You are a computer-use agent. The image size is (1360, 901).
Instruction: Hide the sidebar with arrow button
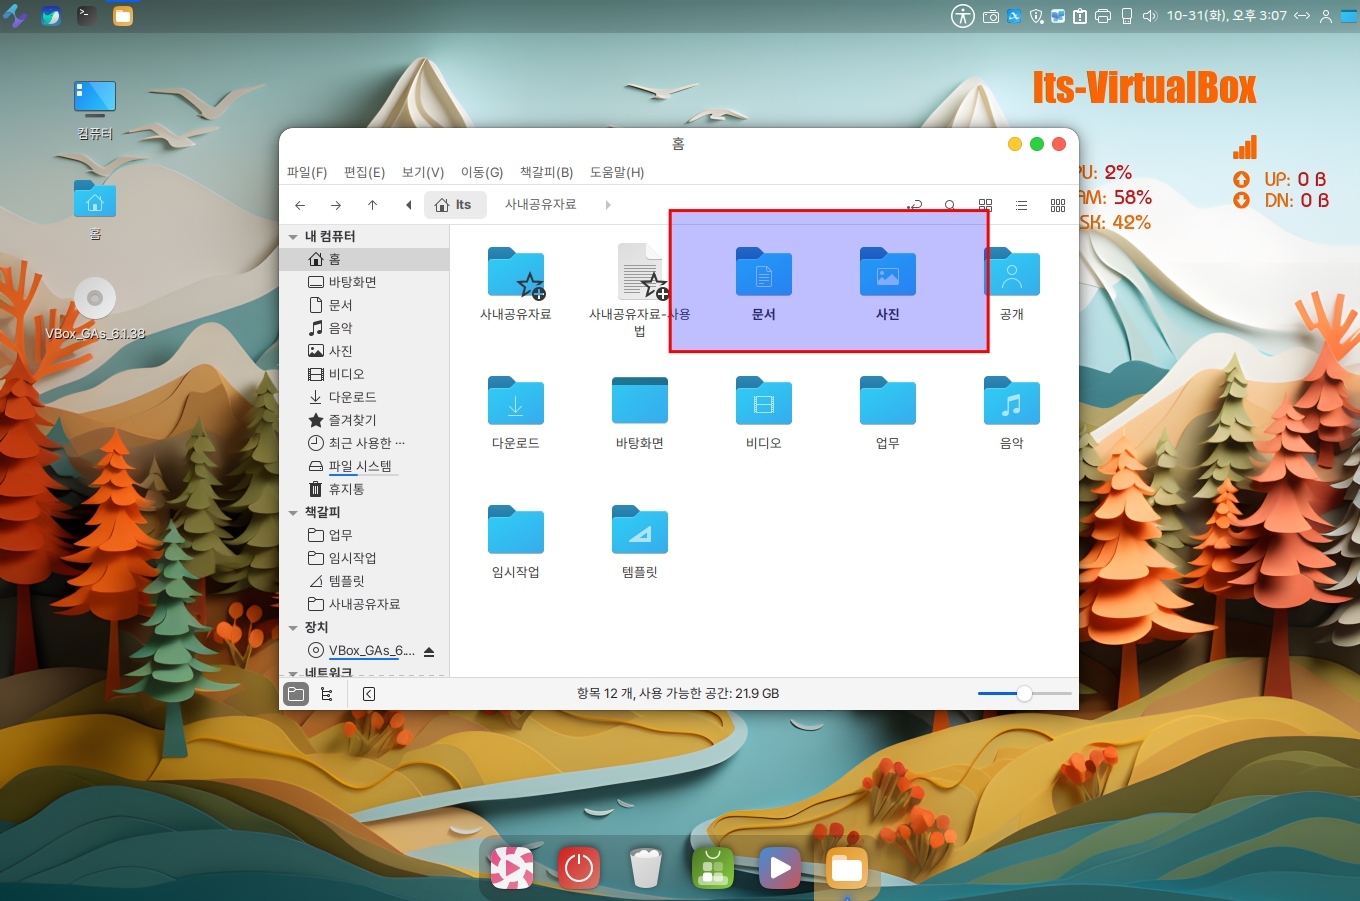click(x=369, y=694)
